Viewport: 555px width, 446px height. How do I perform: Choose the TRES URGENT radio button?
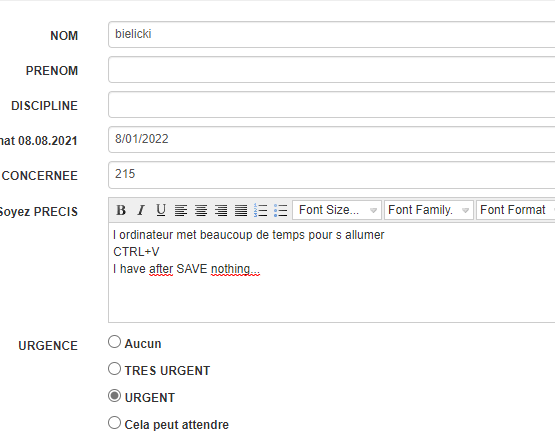(x=114, y=369)
